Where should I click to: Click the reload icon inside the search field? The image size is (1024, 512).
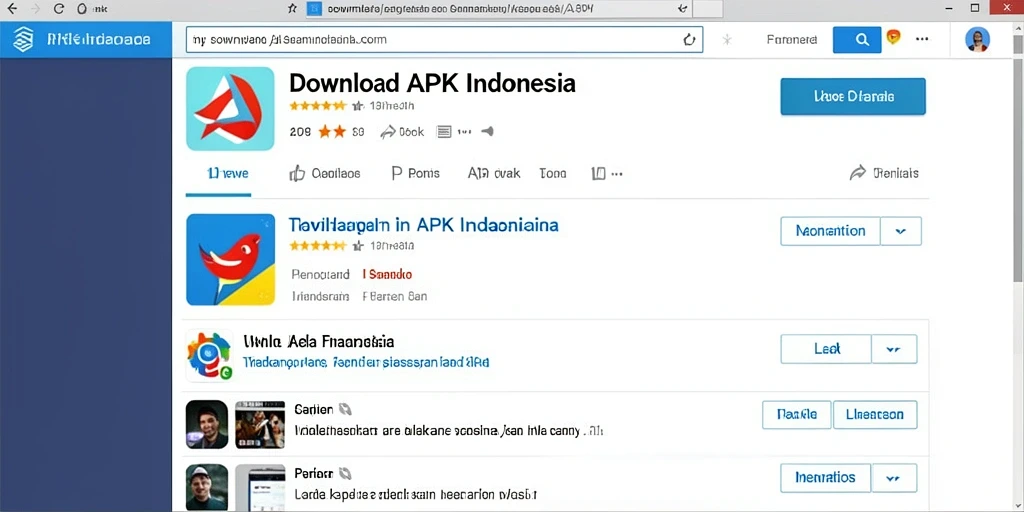click(x=689, y=40)
